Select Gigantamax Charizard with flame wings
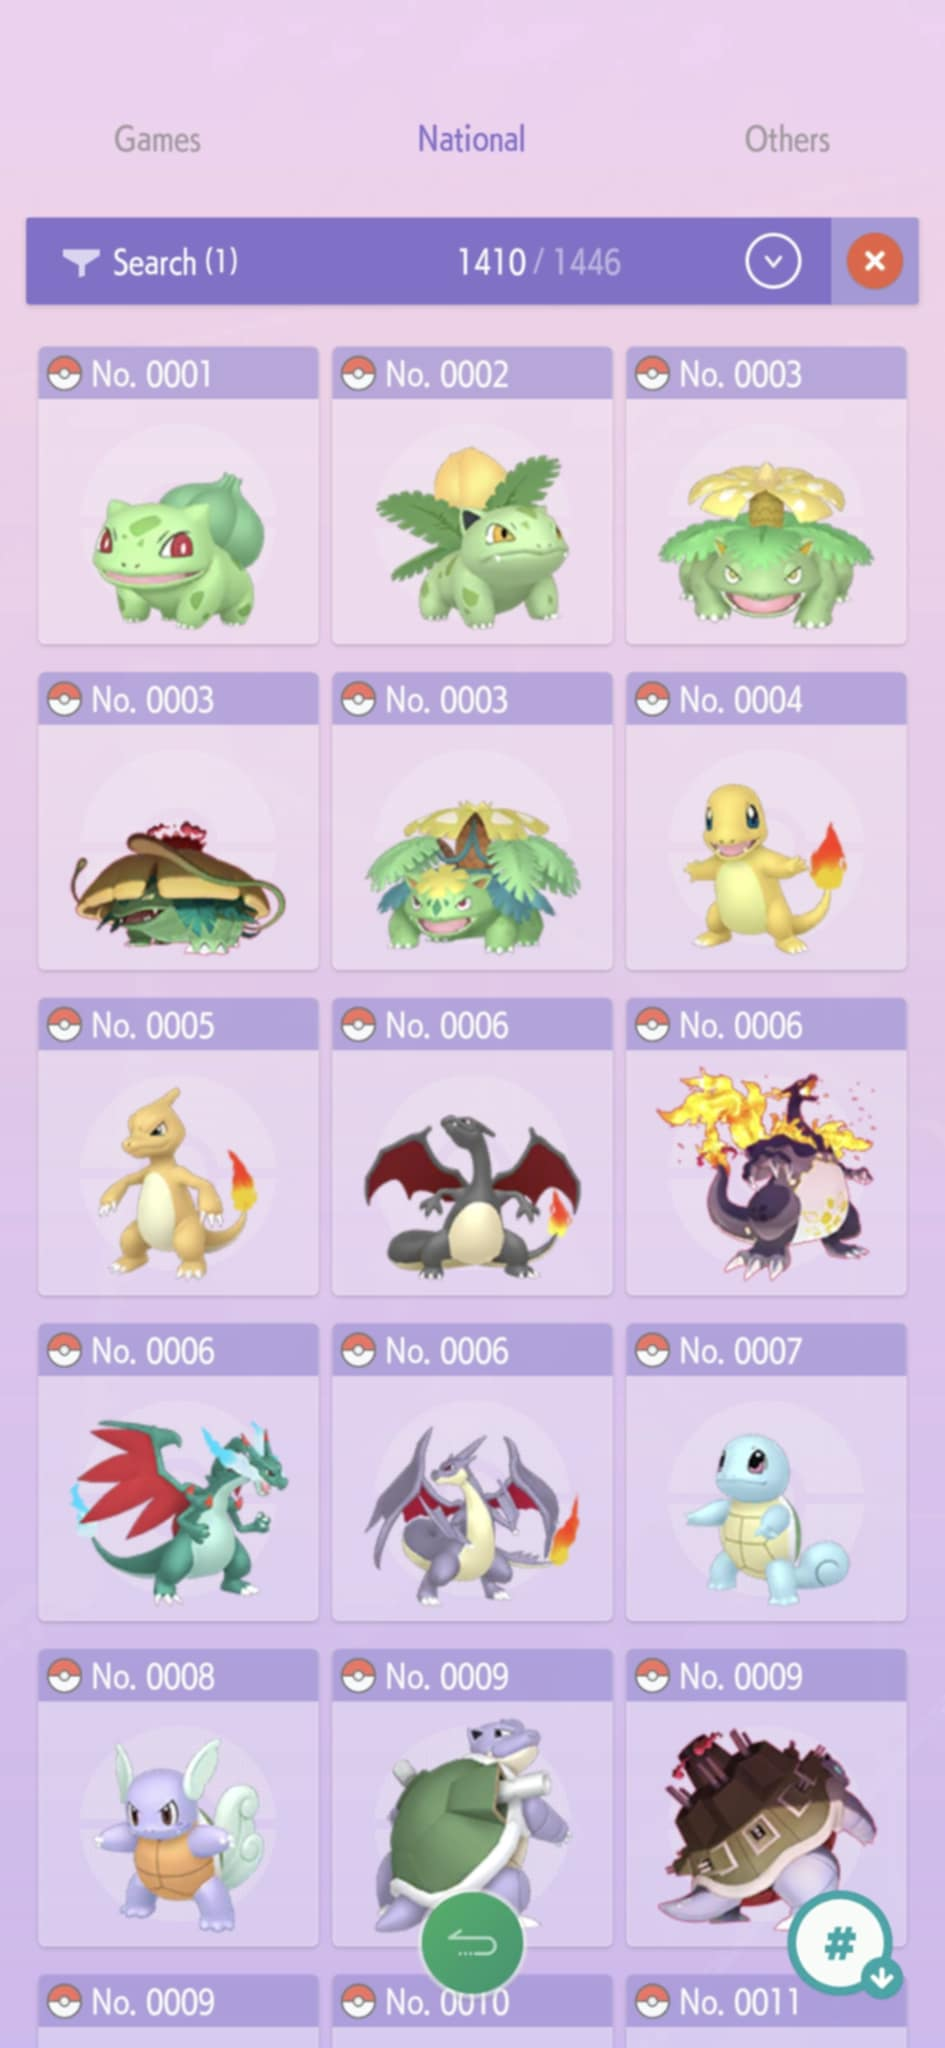 coord(766,1147)
